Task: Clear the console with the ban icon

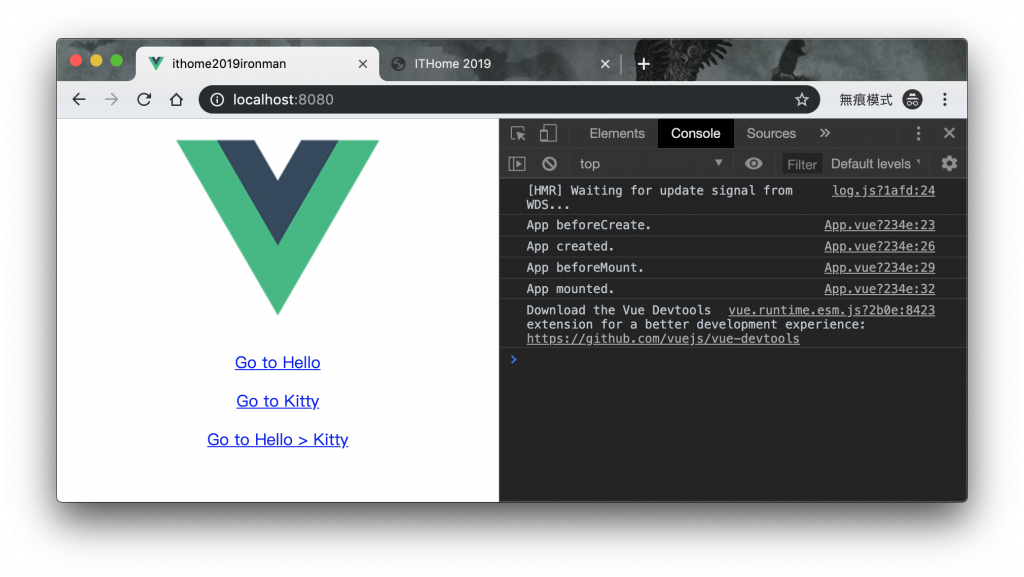Action: (x=550, y=164)
